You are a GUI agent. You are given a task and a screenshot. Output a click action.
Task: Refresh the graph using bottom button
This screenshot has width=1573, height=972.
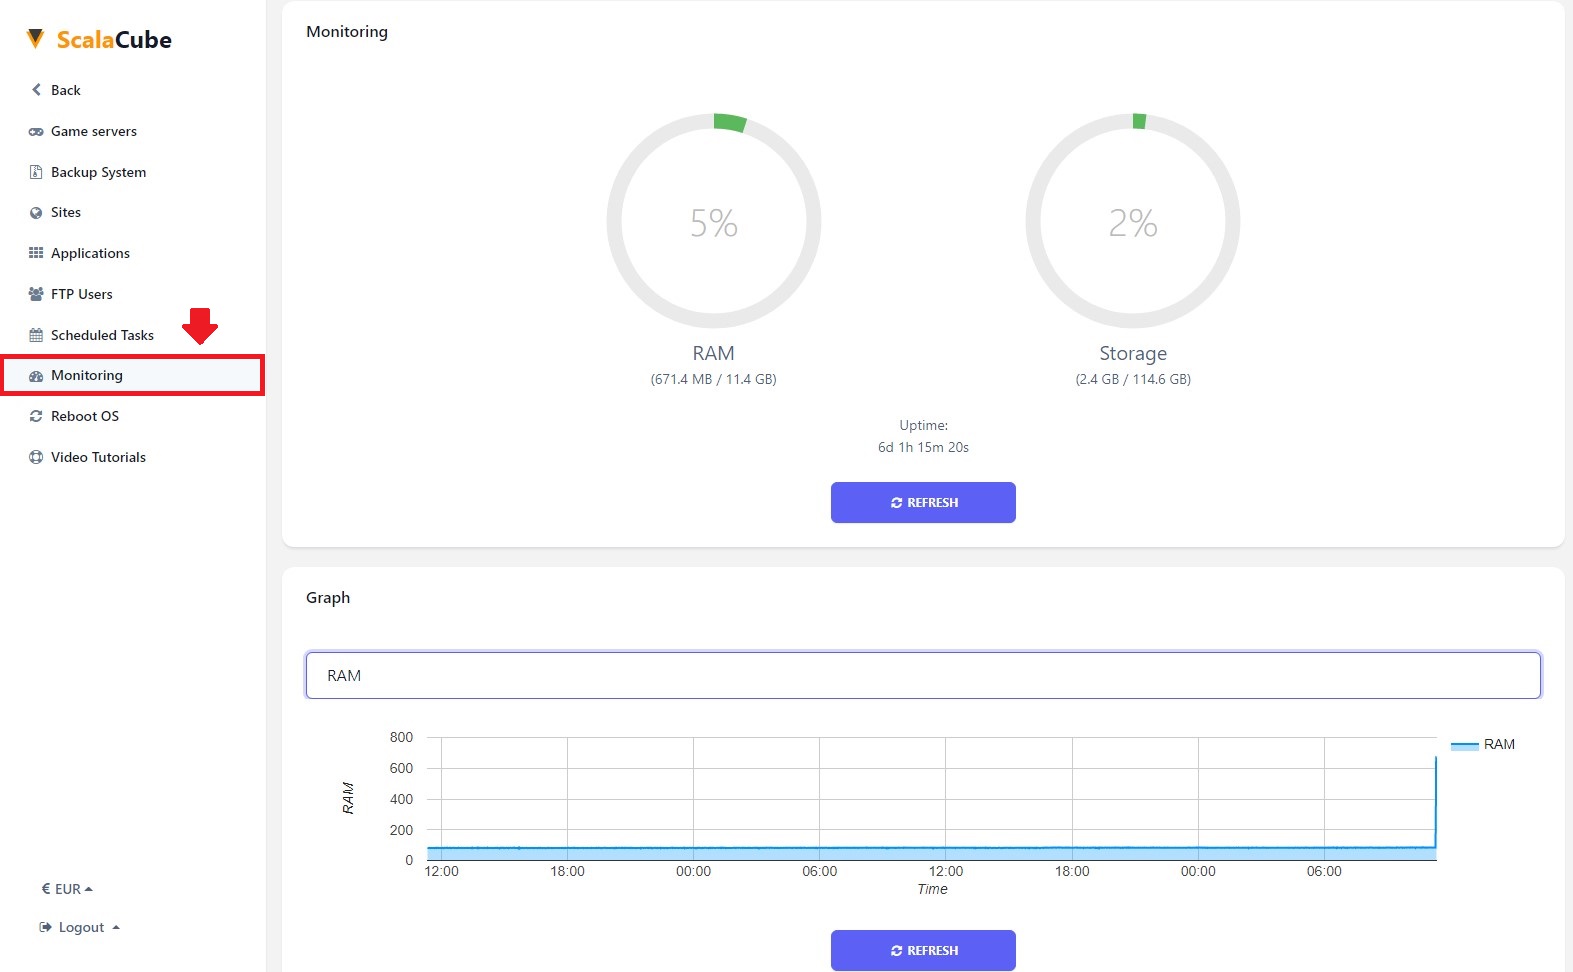[923, 950]
